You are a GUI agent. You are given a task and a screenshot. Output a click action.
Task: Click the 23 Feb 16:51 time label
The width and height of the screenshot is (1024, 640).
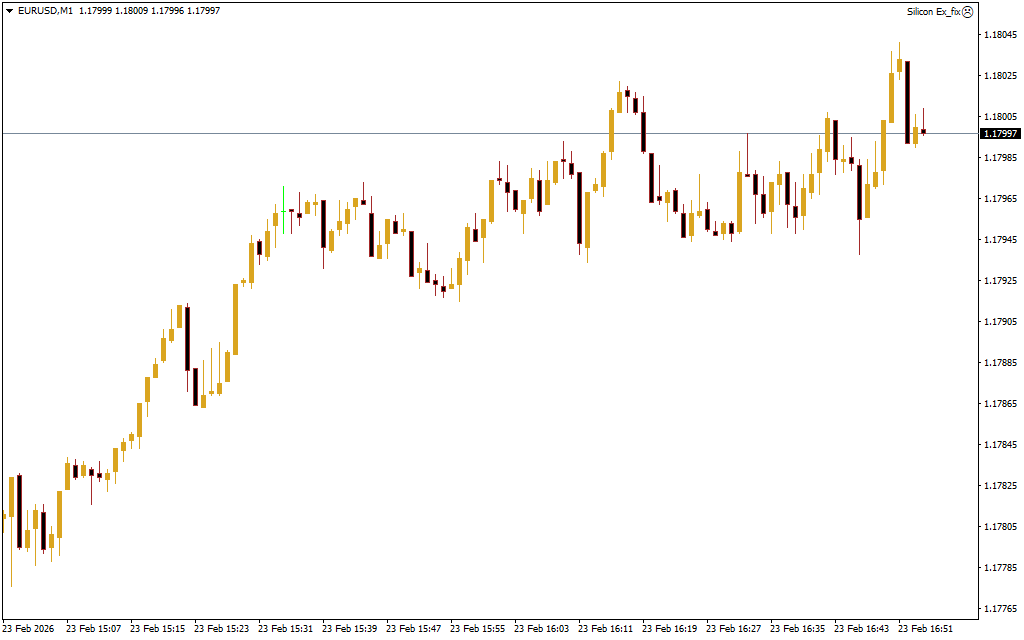coord(924,629)
